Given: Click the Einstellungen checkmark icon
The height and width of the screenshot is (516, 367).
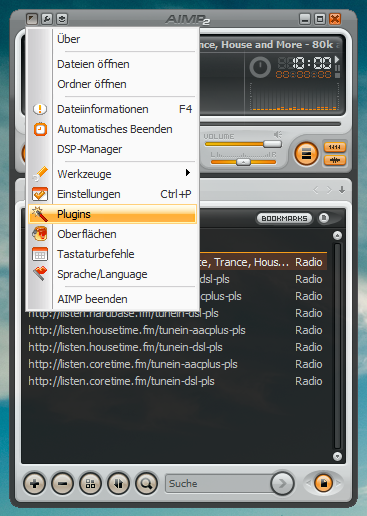Looking at the screenshot, I should pos(40,194).
